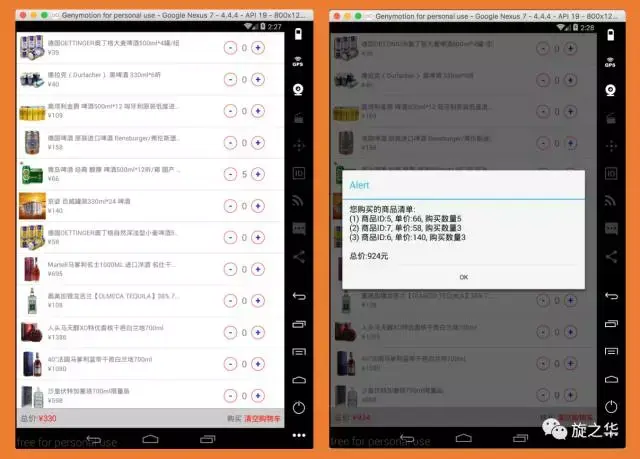Tap Android back button in left window nav bar
The width and height of the screenshot is (640, 459).
pyautogui.click(x=93, y=439)
